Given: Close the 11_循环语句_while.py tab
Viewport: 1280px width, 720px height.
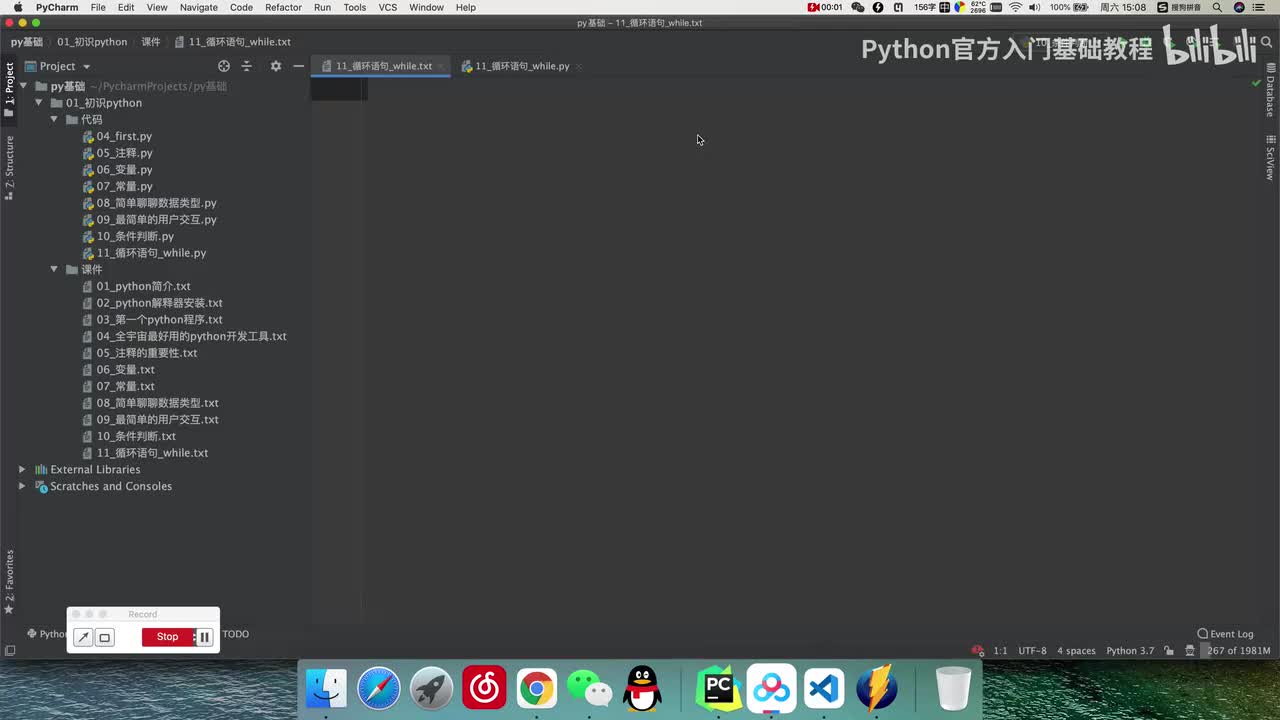Looking at the screenshot, I should point(579,67).
